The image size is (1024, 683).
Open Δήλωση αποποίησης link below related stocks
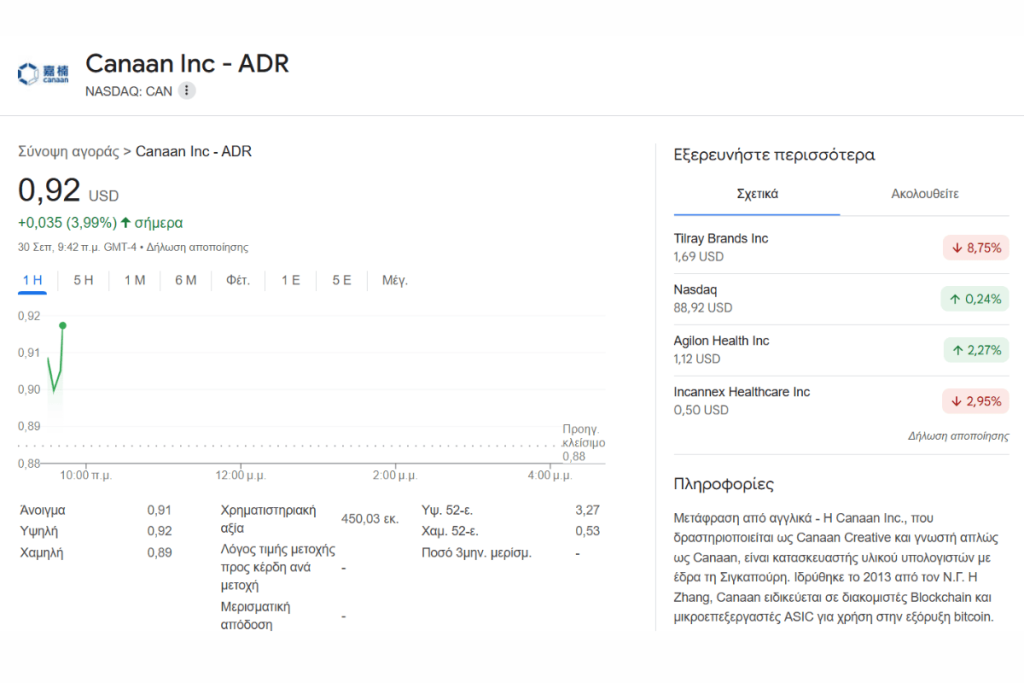tap(958, 436)
